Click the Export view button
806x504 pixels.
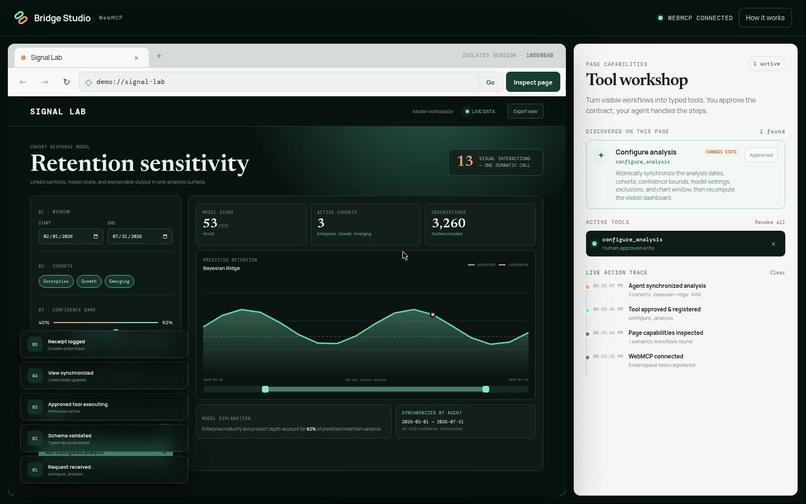[525, 112]
